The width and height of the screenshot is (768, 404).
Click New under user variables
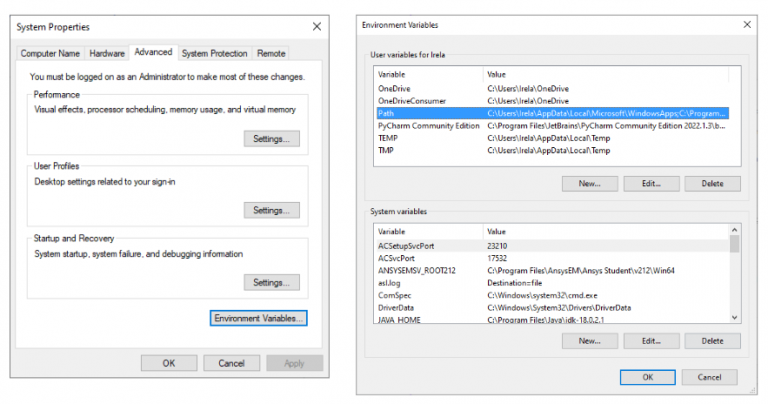[x=589, y=184]
